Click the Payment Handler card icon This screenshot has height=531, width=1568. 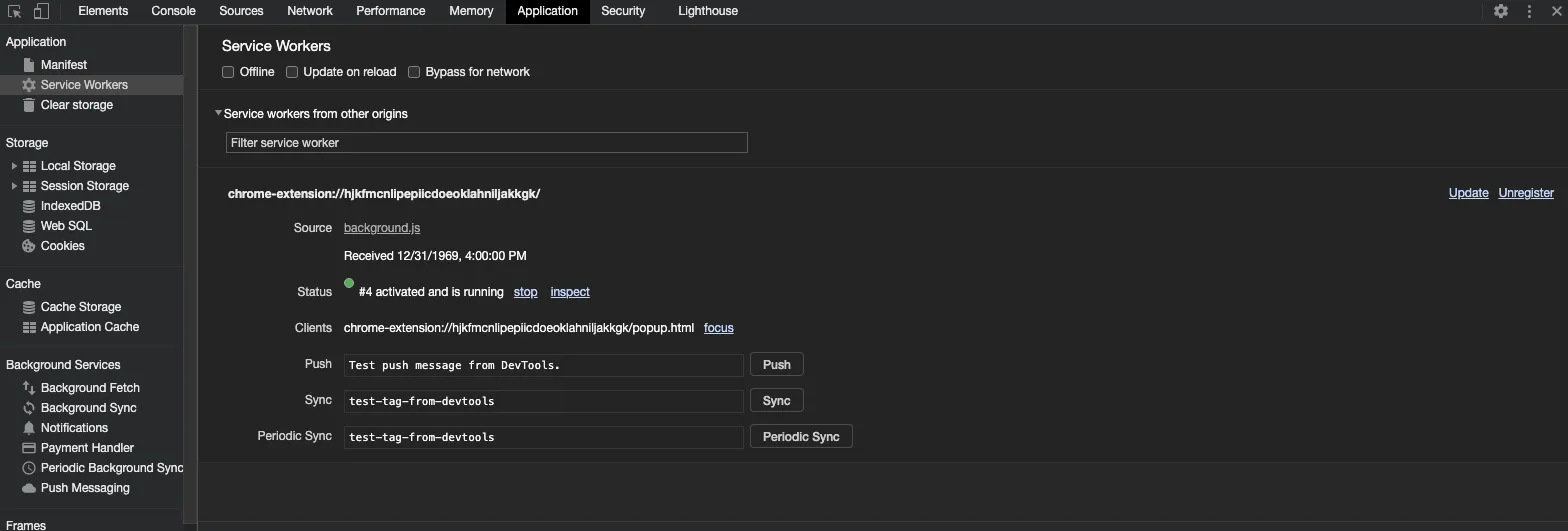[x=29, y=448]
